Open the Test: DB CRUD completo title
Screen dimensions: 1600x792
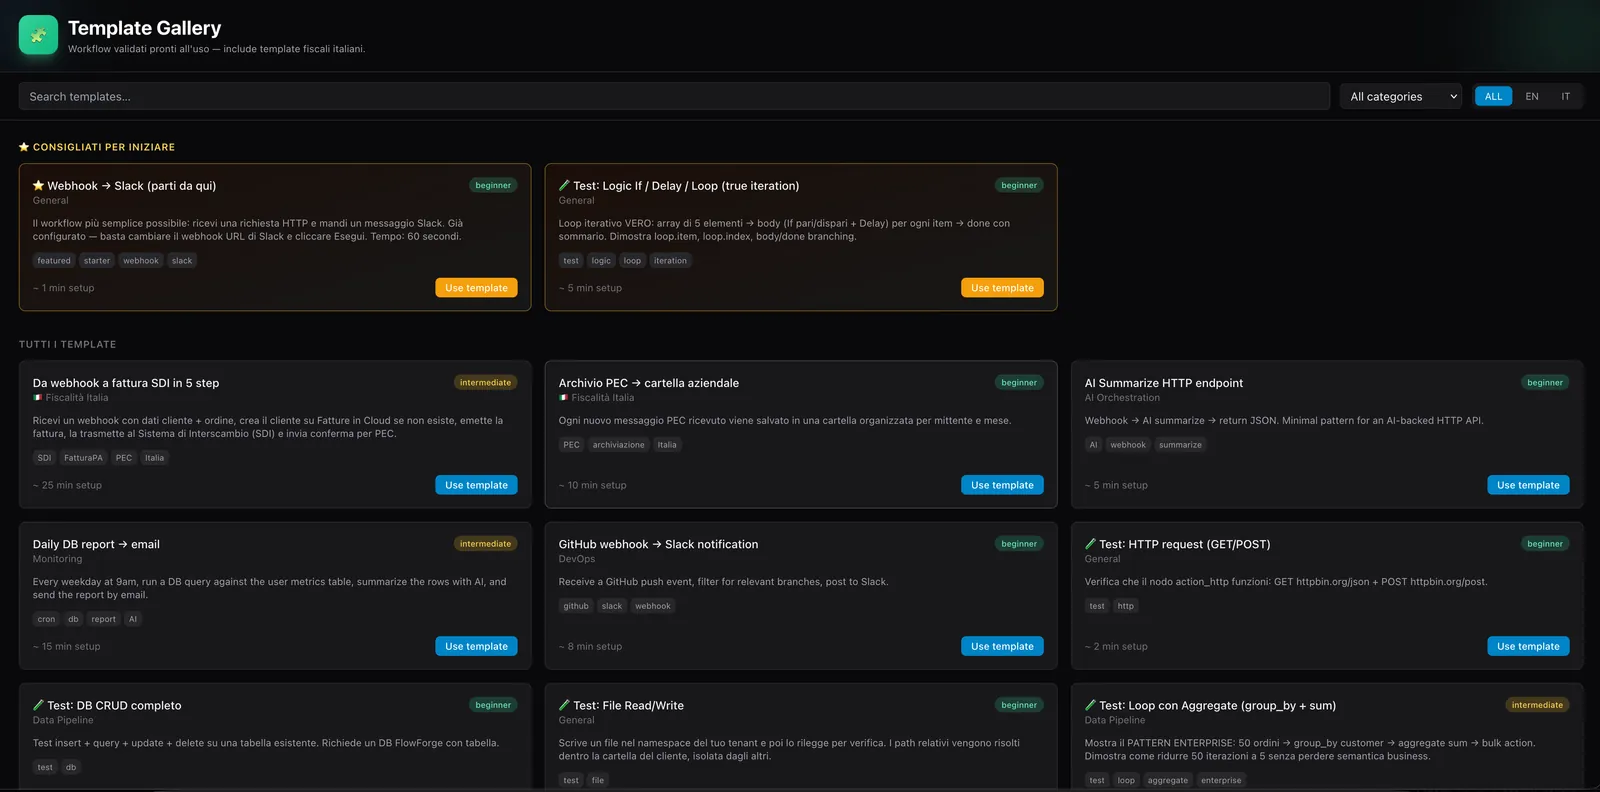click(114, 705)
